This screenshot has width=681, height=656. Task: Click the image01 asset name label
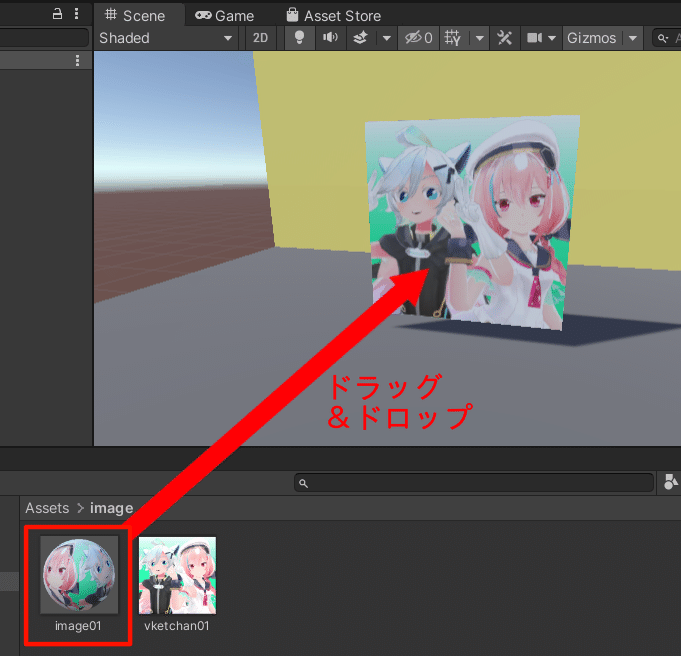click(78, 626)
